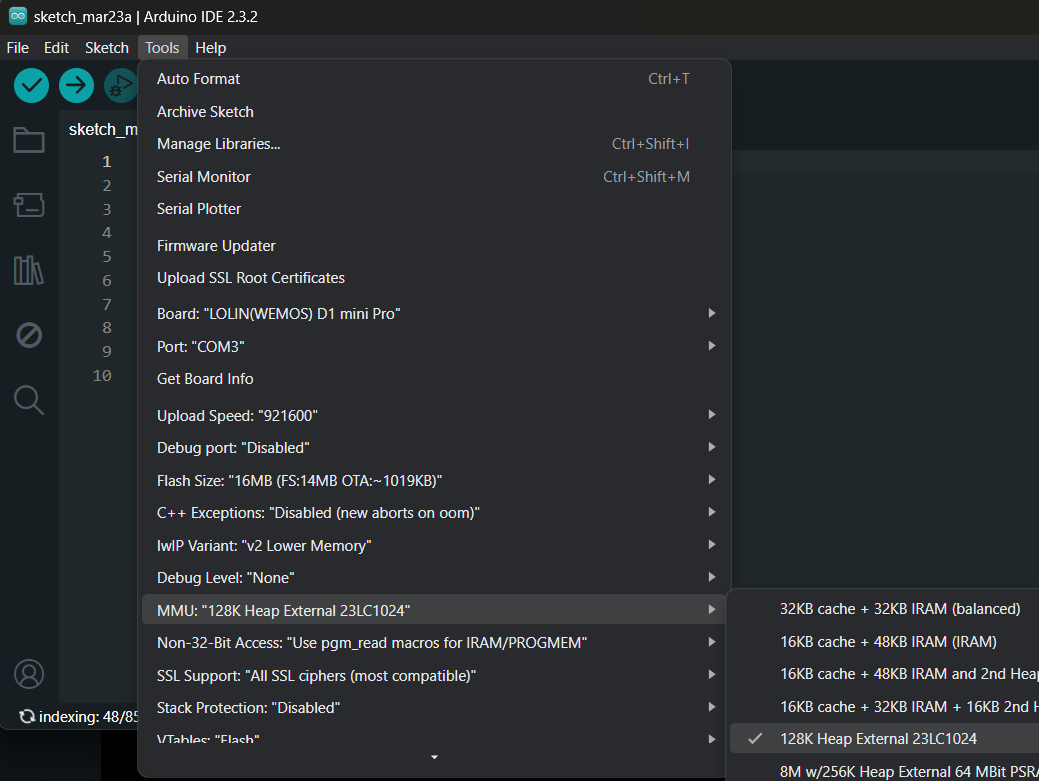1039x781 pixels.
Task: Select 8M w/256K Heap External 64 MBit PSRAM
Action: (x=885, y=771)
